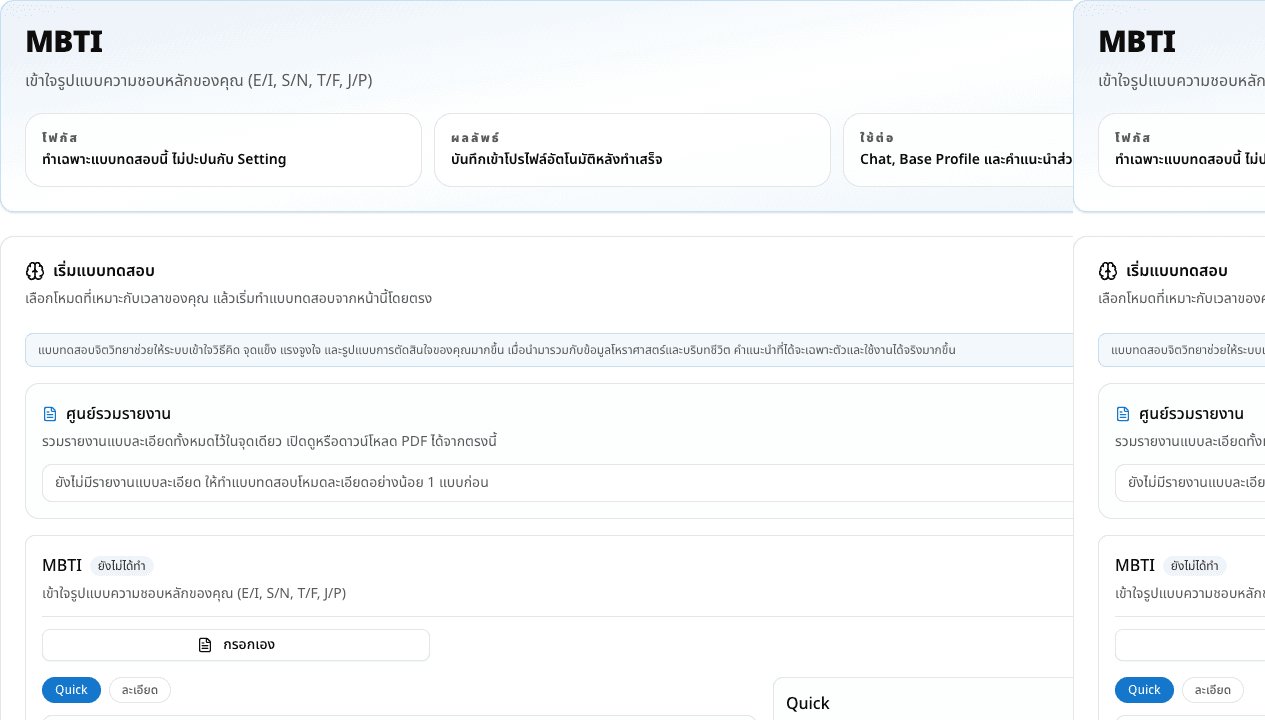Viewport: 1265px width, 720px height.
Task: Open the กรอกเอง manual entry button
Action: tap(236, 645)
